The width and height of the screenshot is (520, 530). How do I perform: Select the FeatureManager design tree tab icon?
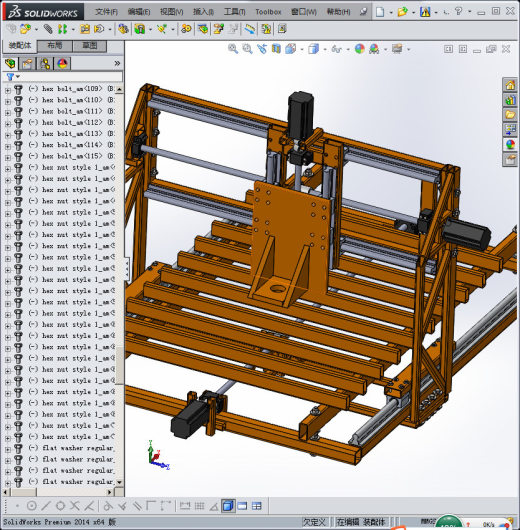point(10,64)
